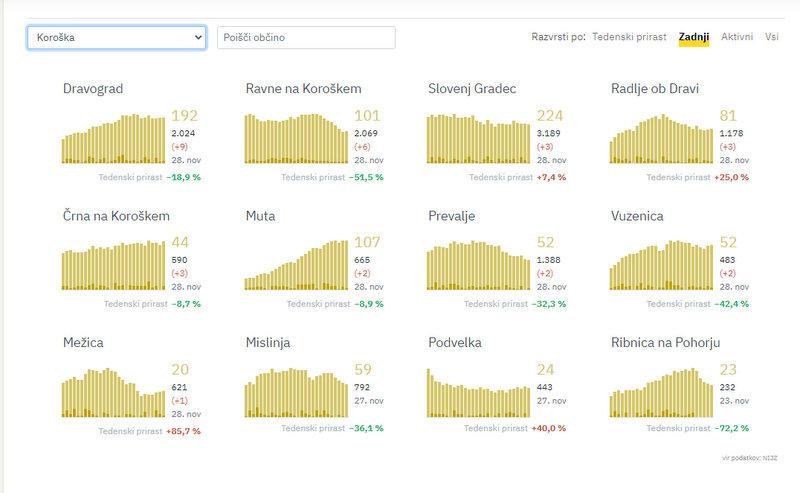800x493 pixels.
Task: Sort by Vsi cases
Action: (x=771, y=37)
